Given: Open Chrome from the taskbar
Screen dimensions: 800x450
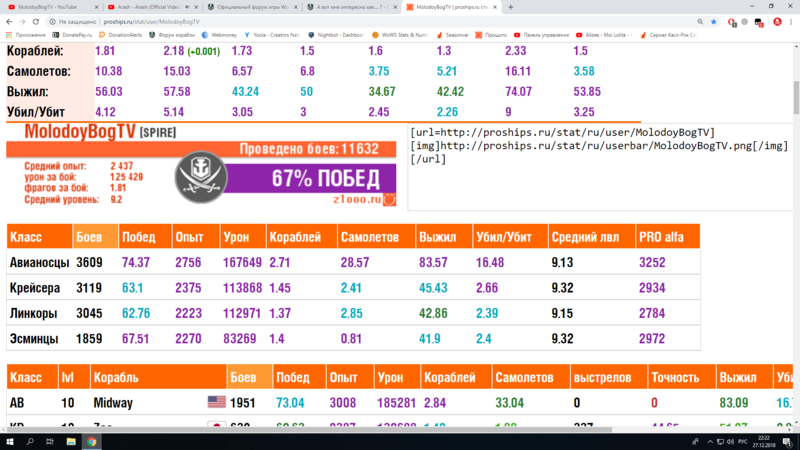Looking at the screenshot, I should coord(91,442).
